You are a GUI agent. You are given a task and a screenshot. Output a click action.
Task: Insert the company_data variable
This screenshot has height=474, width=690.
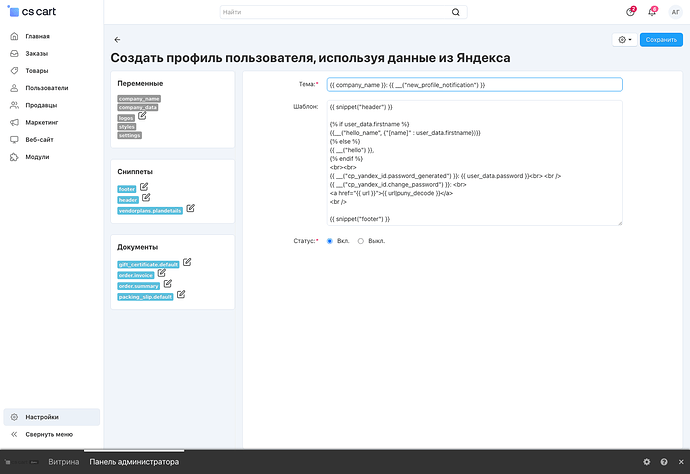[138, 107]
